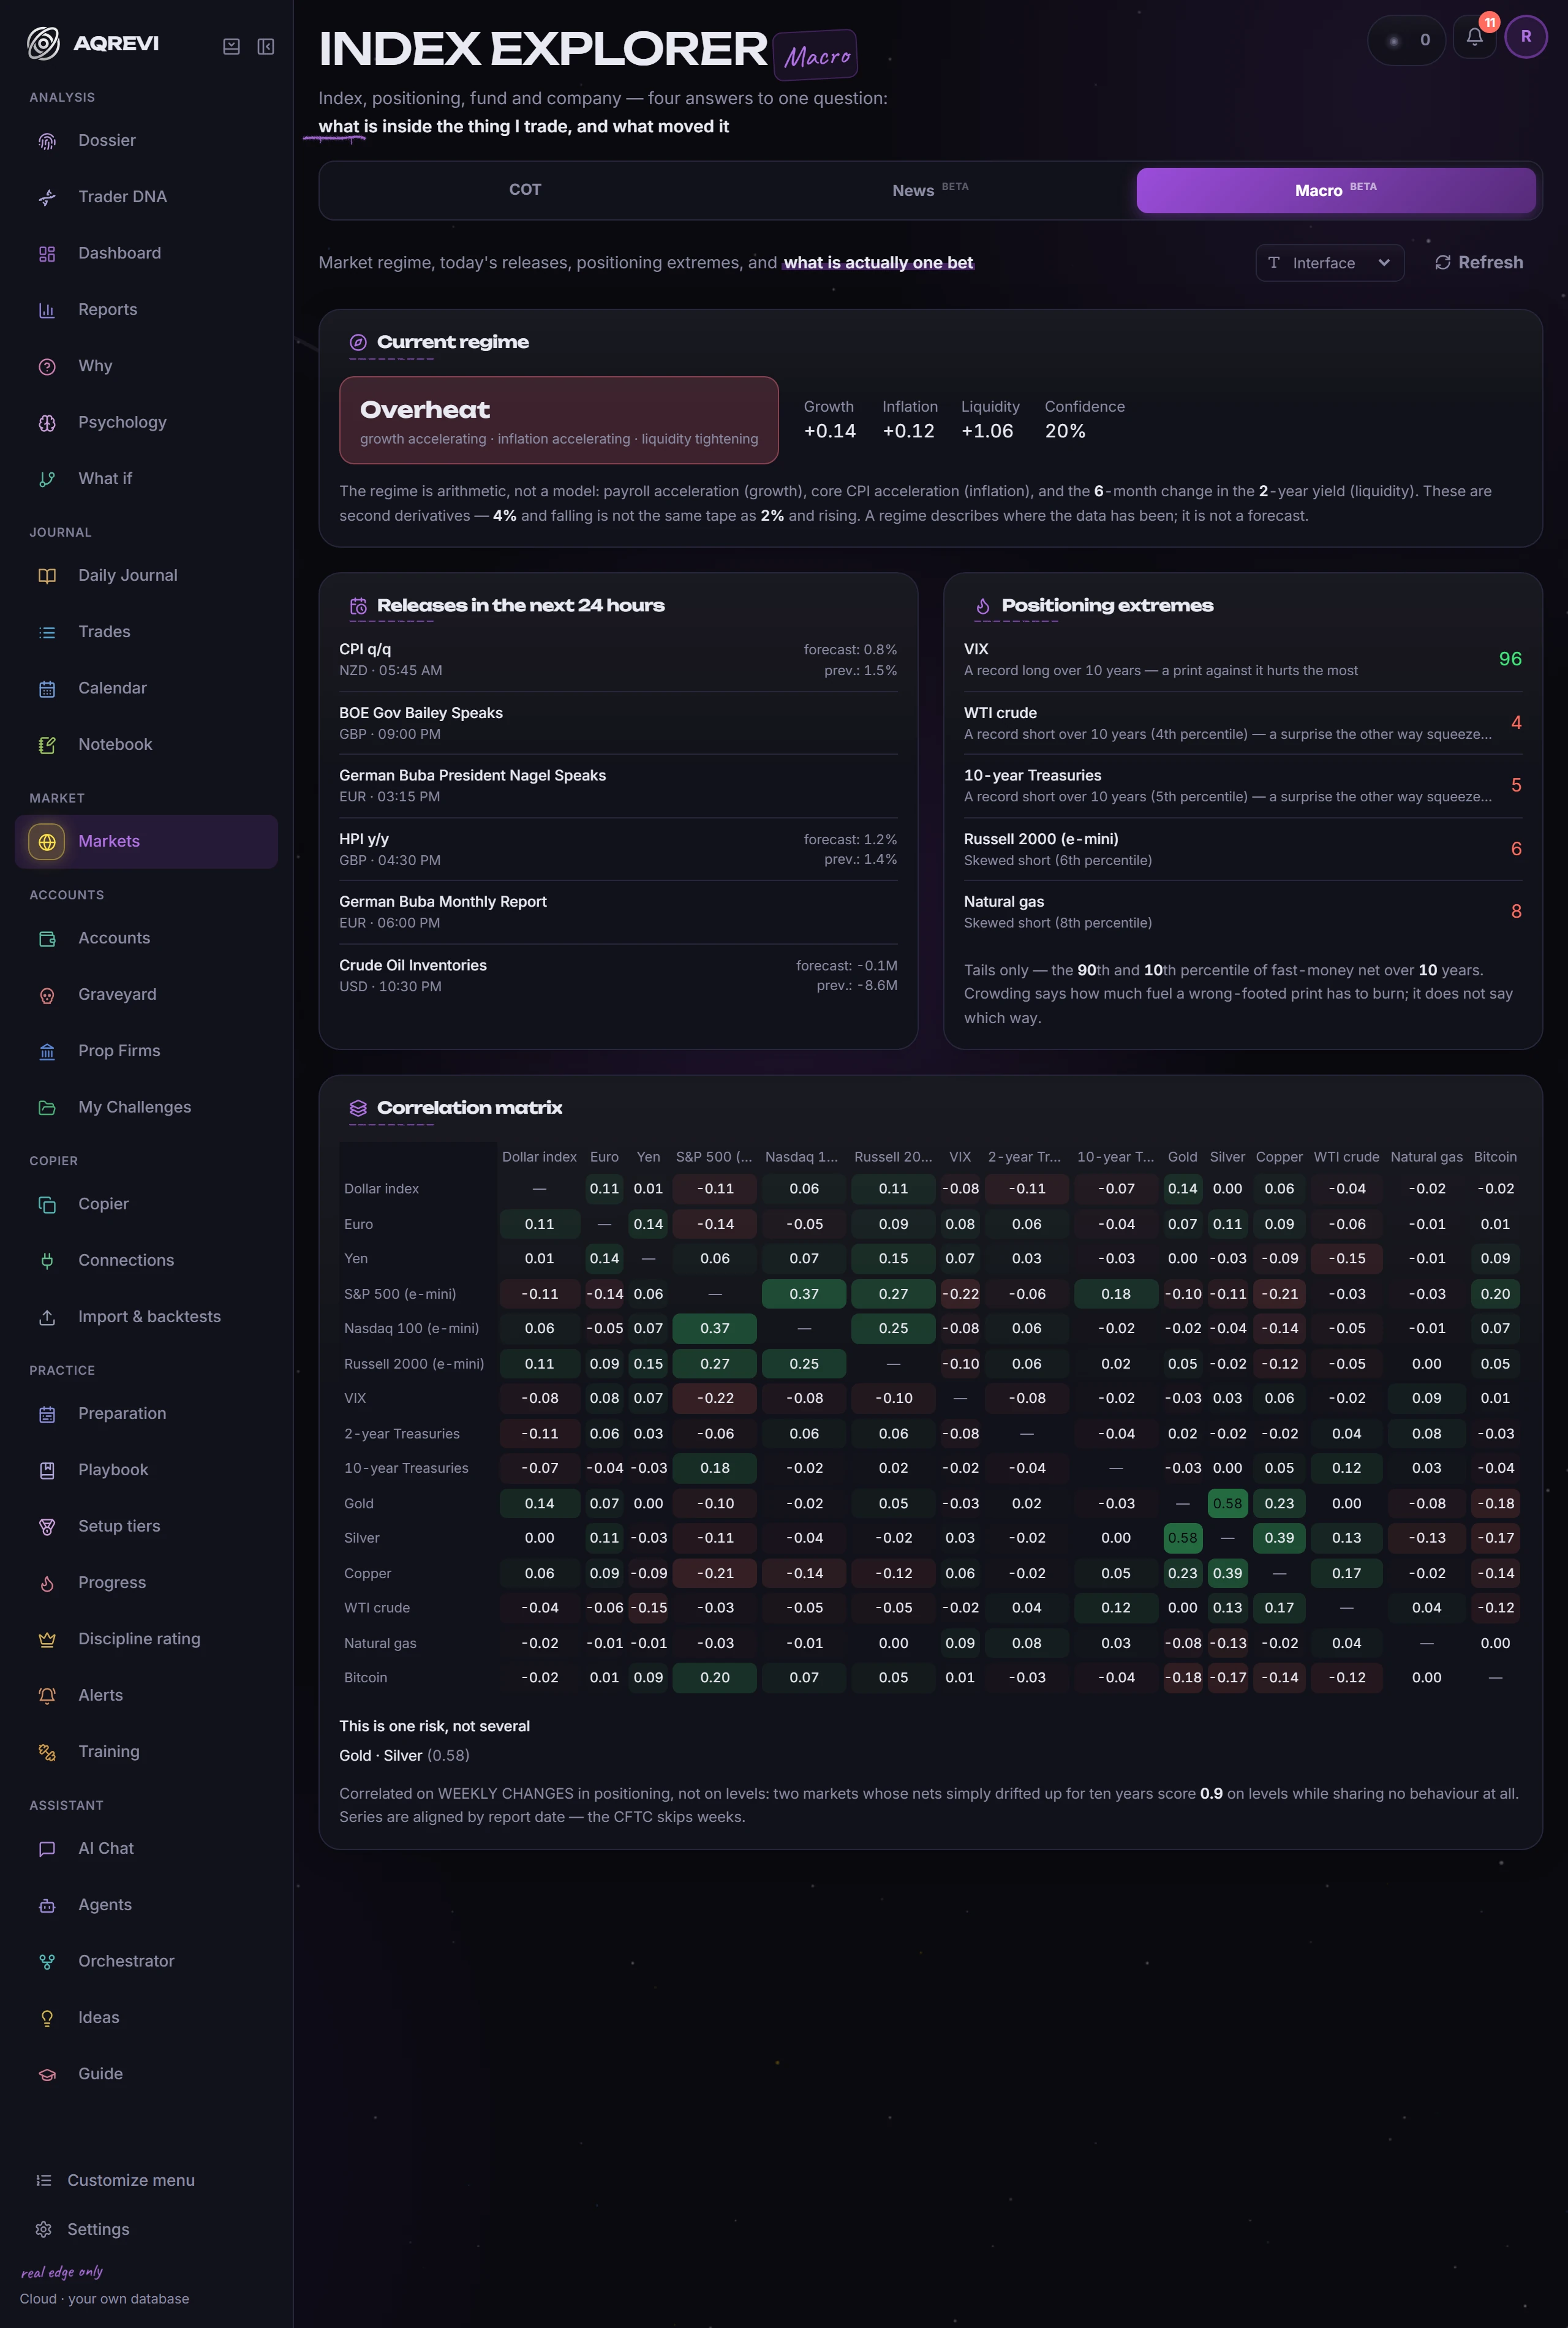Click the Connections plug icon
The width and height of the screenshot is (1568, 2328).
(47, 1261)
